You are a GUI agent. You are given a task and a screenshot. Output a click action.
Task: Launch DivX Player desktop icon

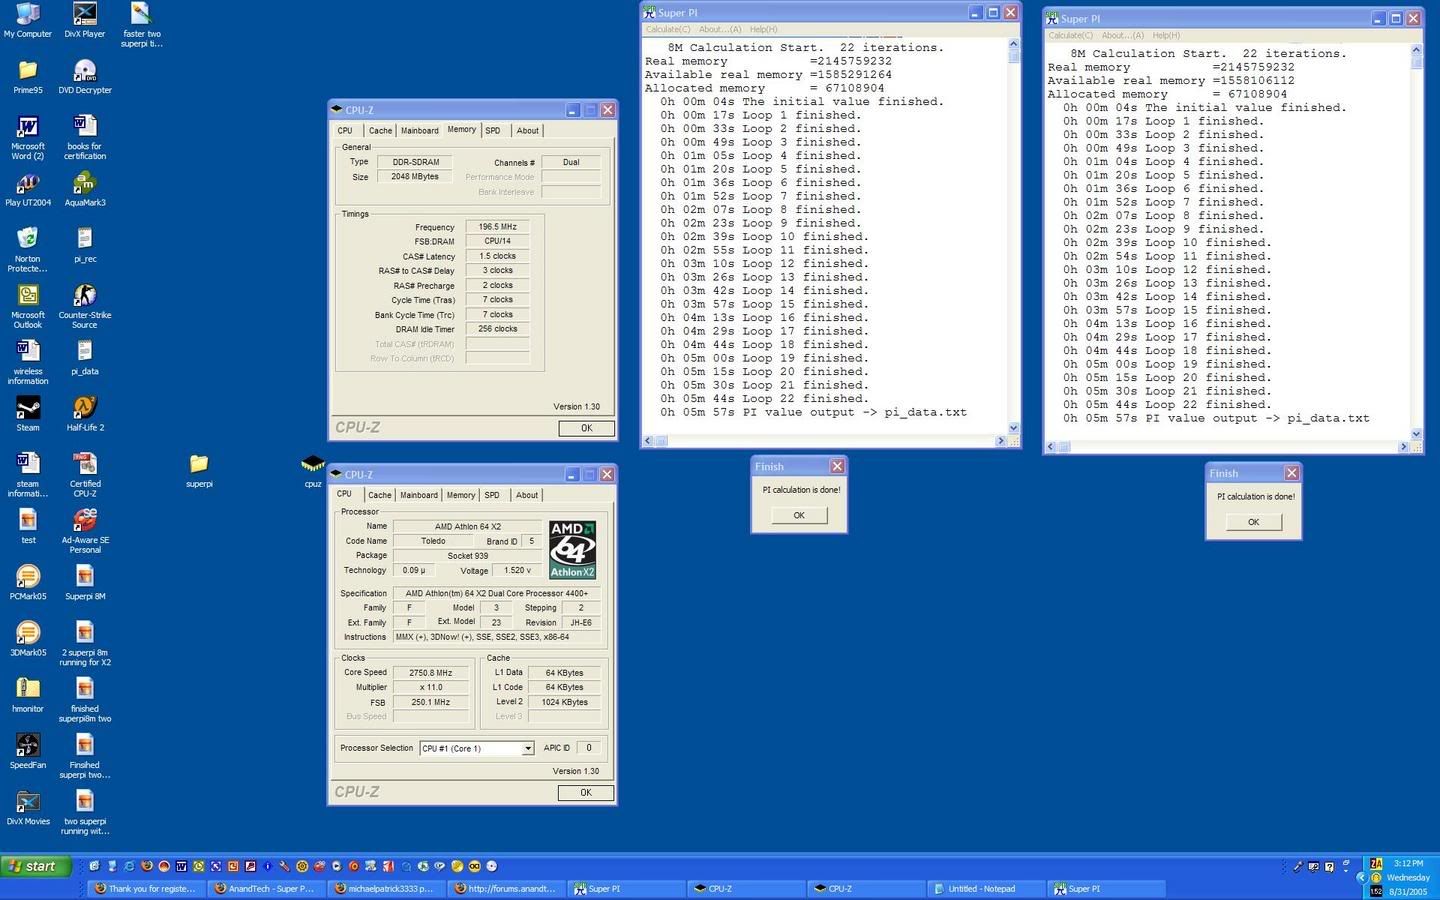85,21
